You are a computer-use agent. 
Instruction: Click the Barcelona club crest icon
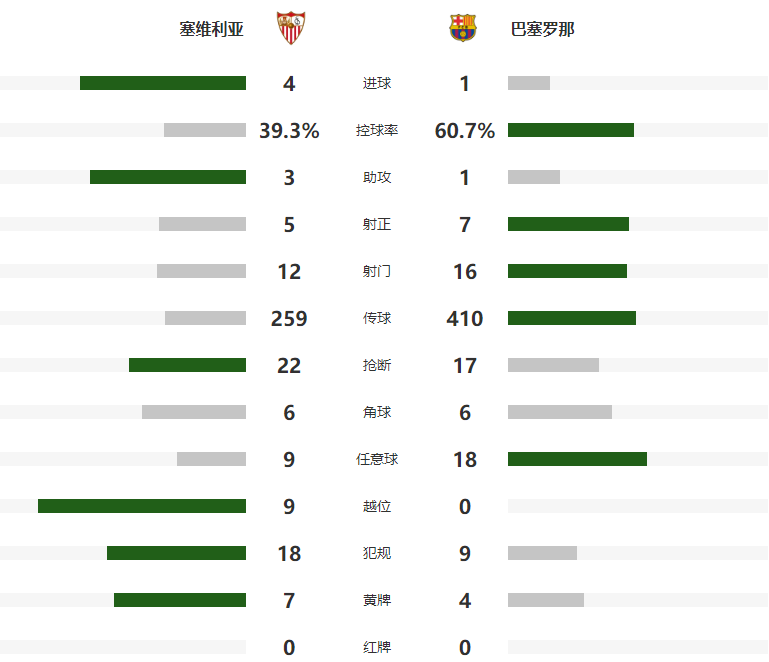click(x=464, y=28)
